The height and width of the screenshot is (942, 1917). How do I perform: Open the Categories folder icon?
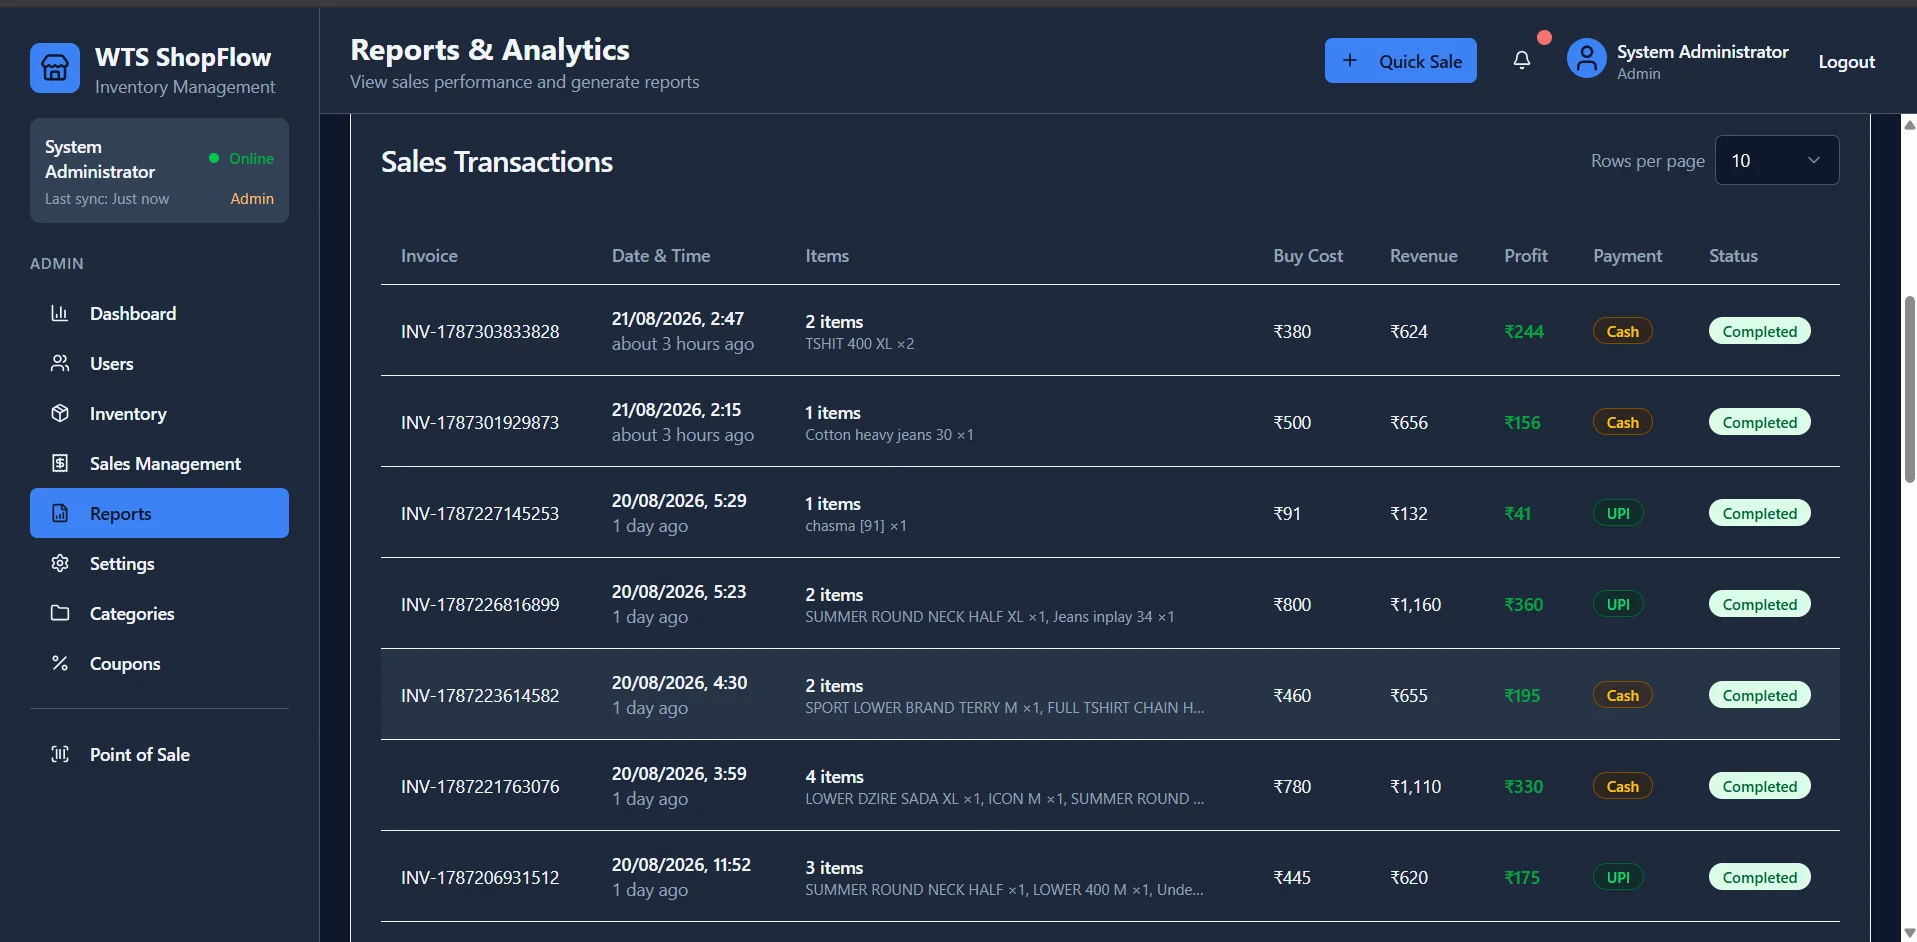[x=60, y=613]
